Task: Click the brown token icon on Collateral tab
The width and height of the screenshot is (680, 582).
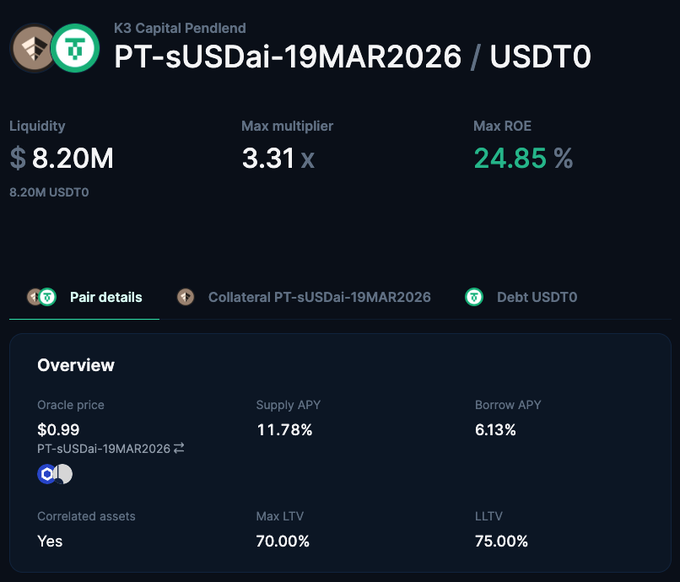Action: [x=185, y=297]
